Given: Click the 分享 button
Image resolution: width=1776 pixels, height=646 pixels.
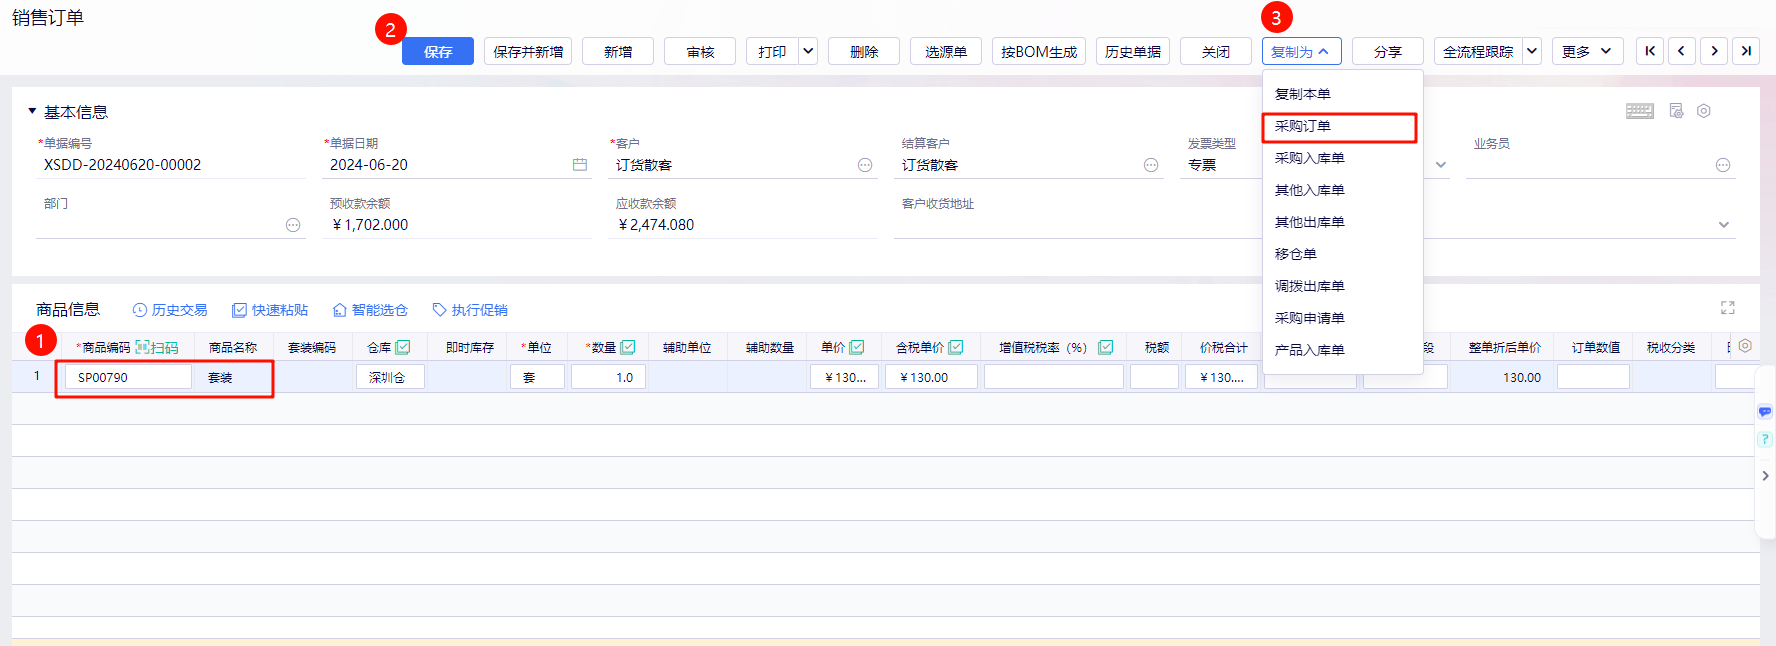Looking at the screenshot, I should point(1388,51).
